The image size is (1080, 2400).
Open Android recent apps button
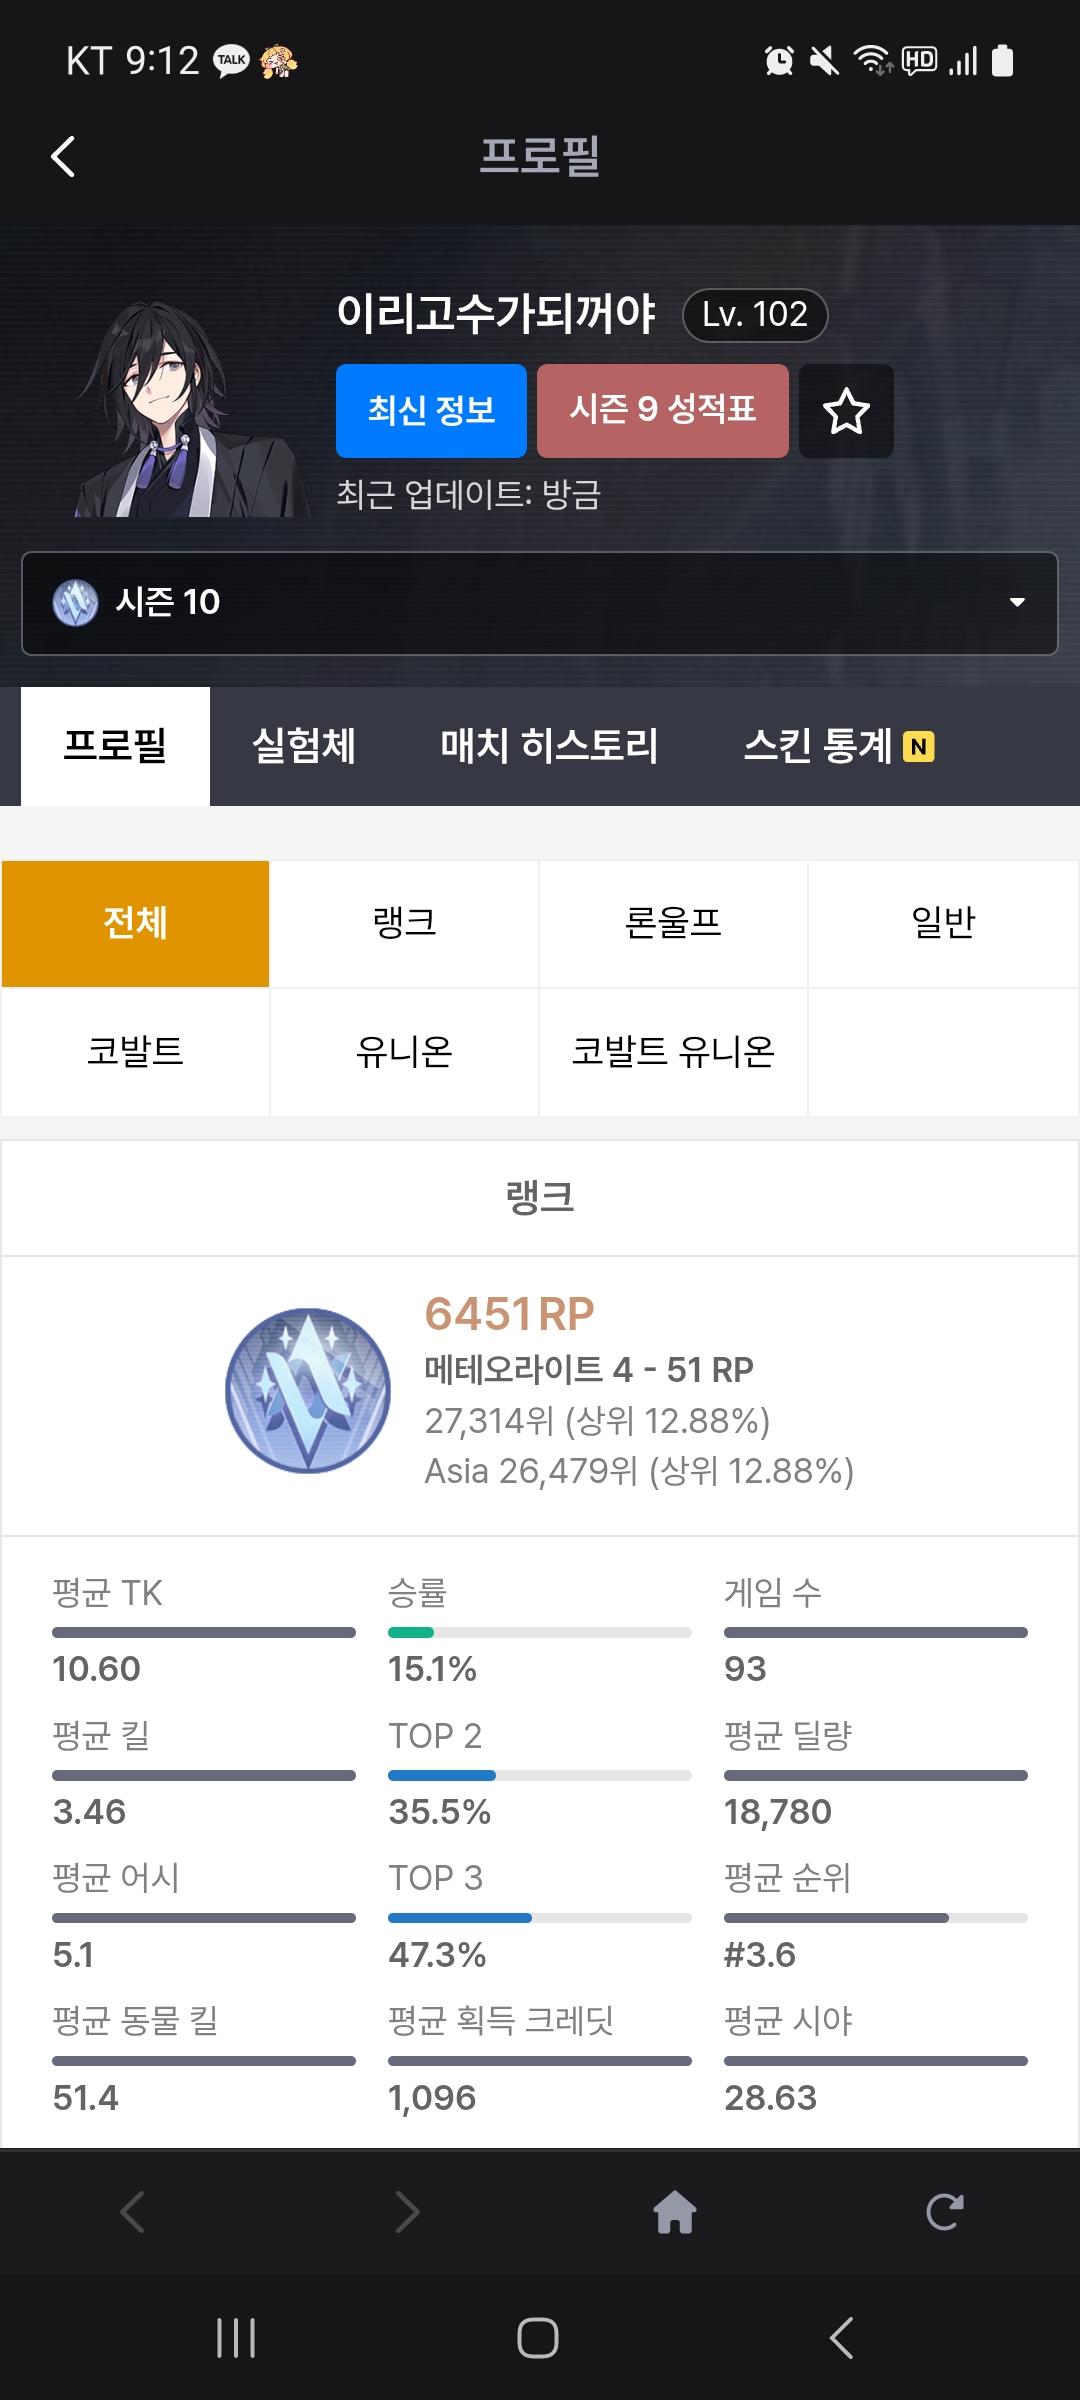click(236, 2338)
